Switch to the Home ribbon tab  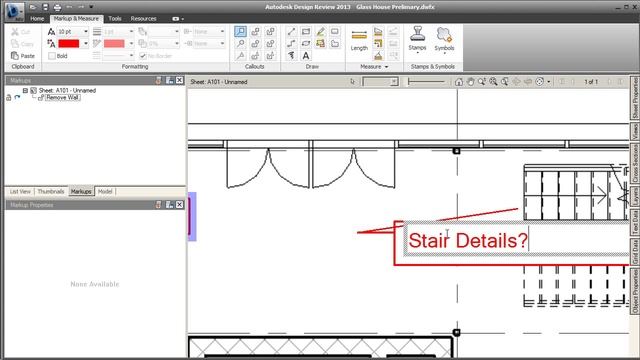[37, 19]
